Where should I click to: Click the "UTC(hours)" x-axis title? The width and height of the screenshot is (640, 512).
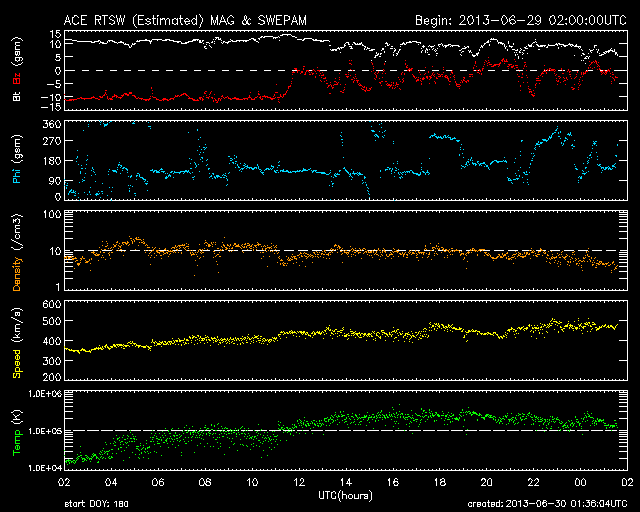(345, 496)
